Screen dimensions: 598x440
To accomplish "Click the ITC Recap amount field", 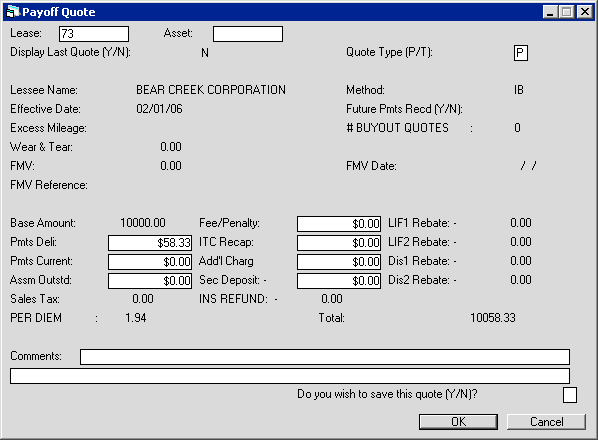I will [339, 243].
